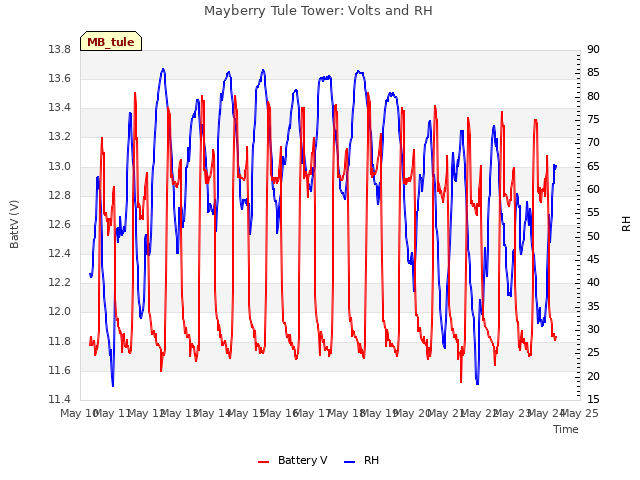
Task: Click the 11.6 left axis tick
Action: click(60, 370)
